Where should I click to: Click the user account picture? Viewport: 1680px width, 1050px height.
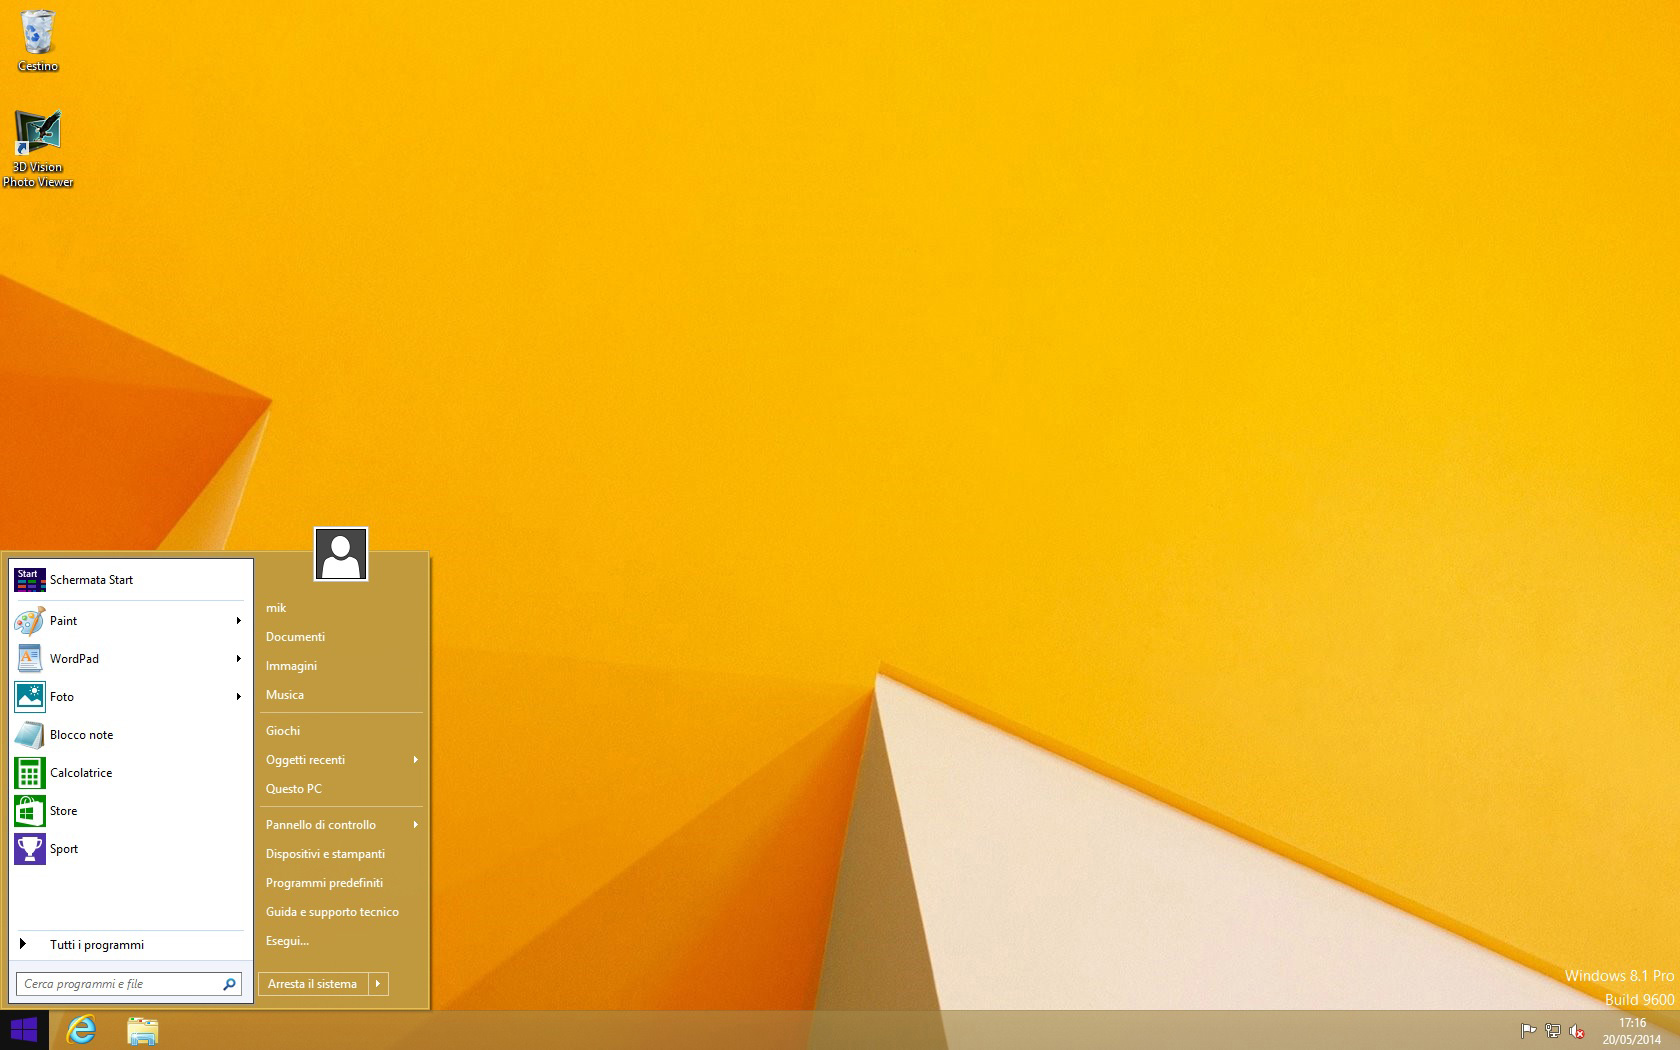click(x=341, y=554)
